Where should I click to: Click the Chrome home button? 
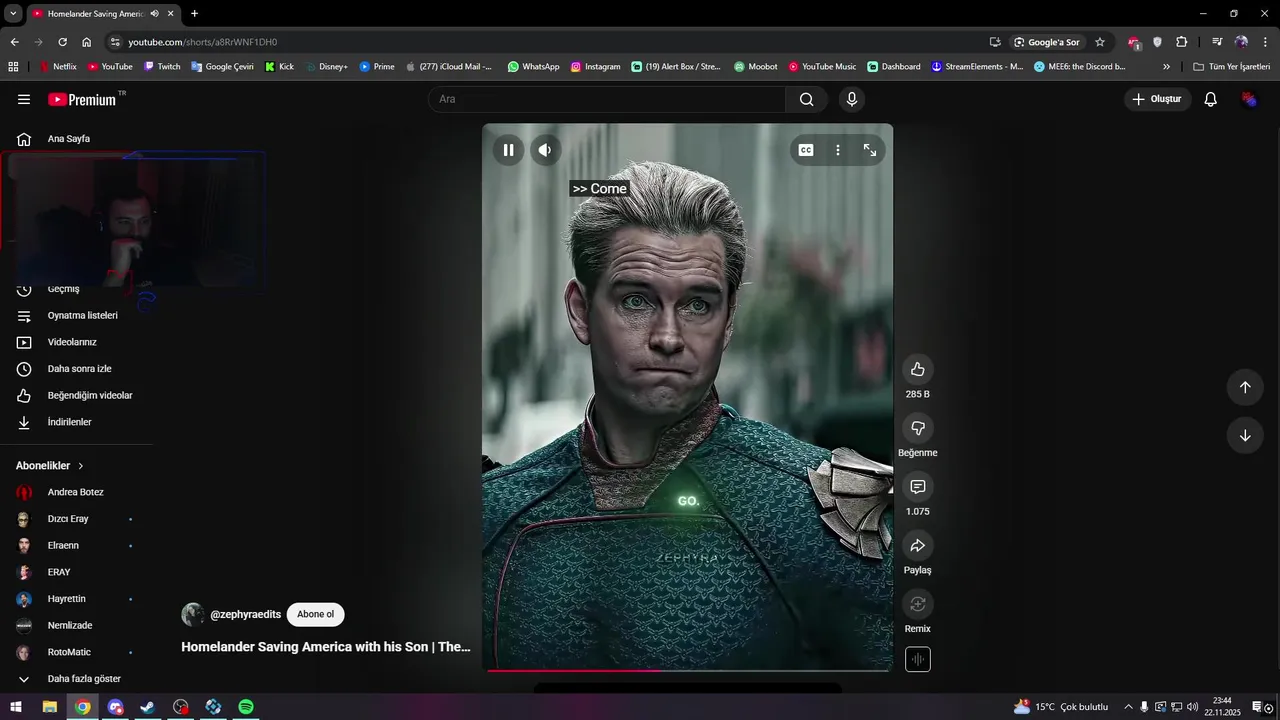point(86,42)
